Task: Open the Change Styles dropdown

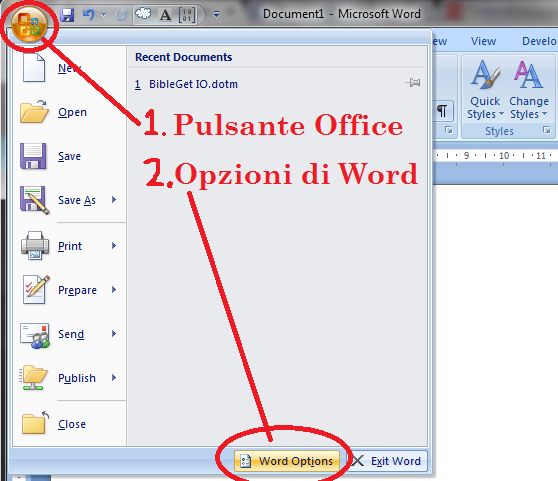Action: click(x=529, y=89)
